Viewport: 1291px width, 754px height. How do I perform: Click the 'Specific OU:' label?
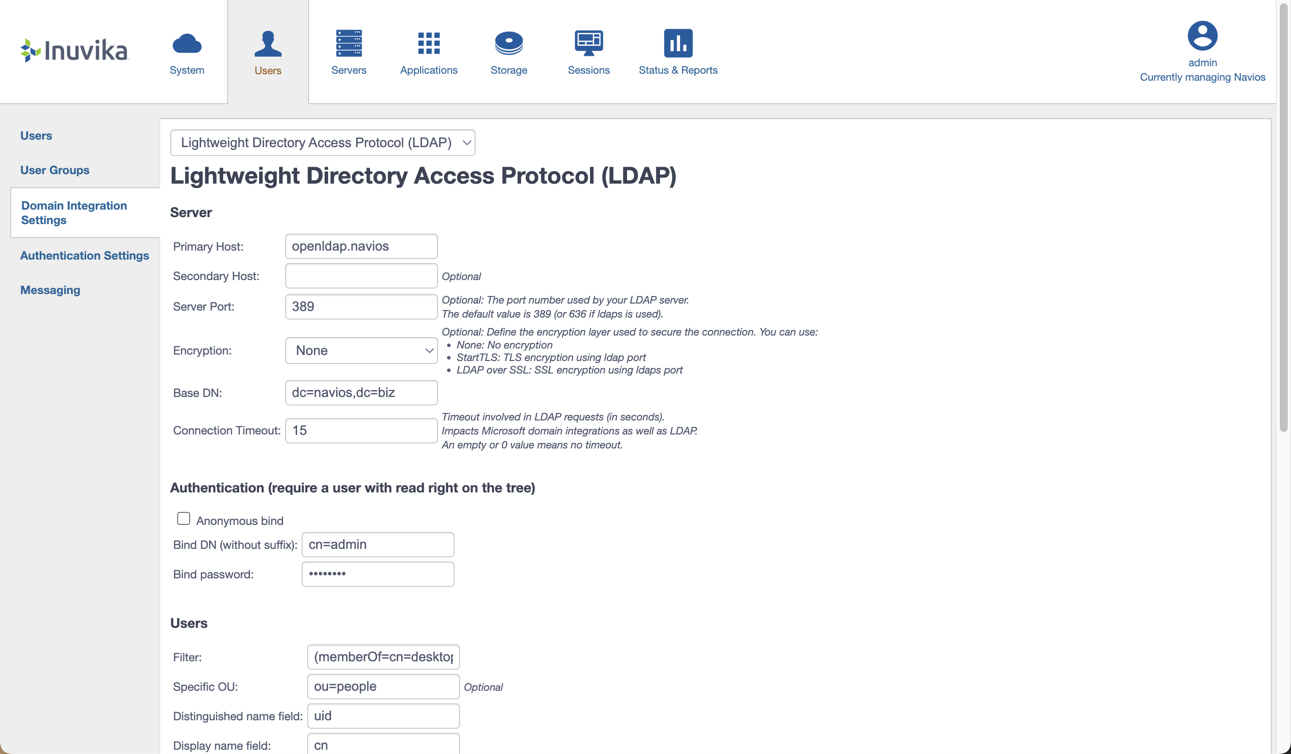[x=205, y=687]
